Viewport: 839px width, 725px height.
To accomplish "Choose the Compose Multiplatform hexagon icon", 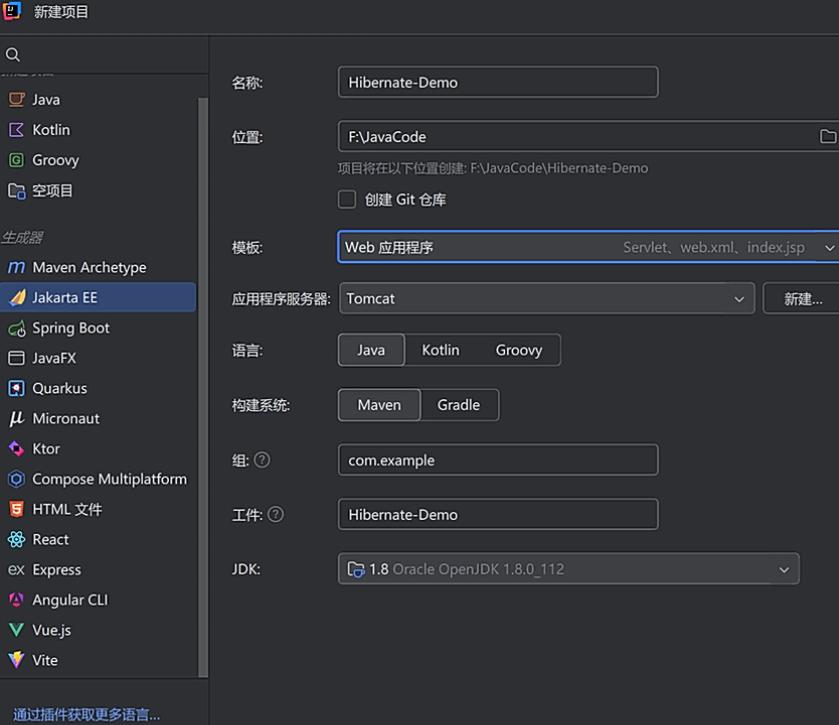I will pyautogui.click(x=17, y=479).
